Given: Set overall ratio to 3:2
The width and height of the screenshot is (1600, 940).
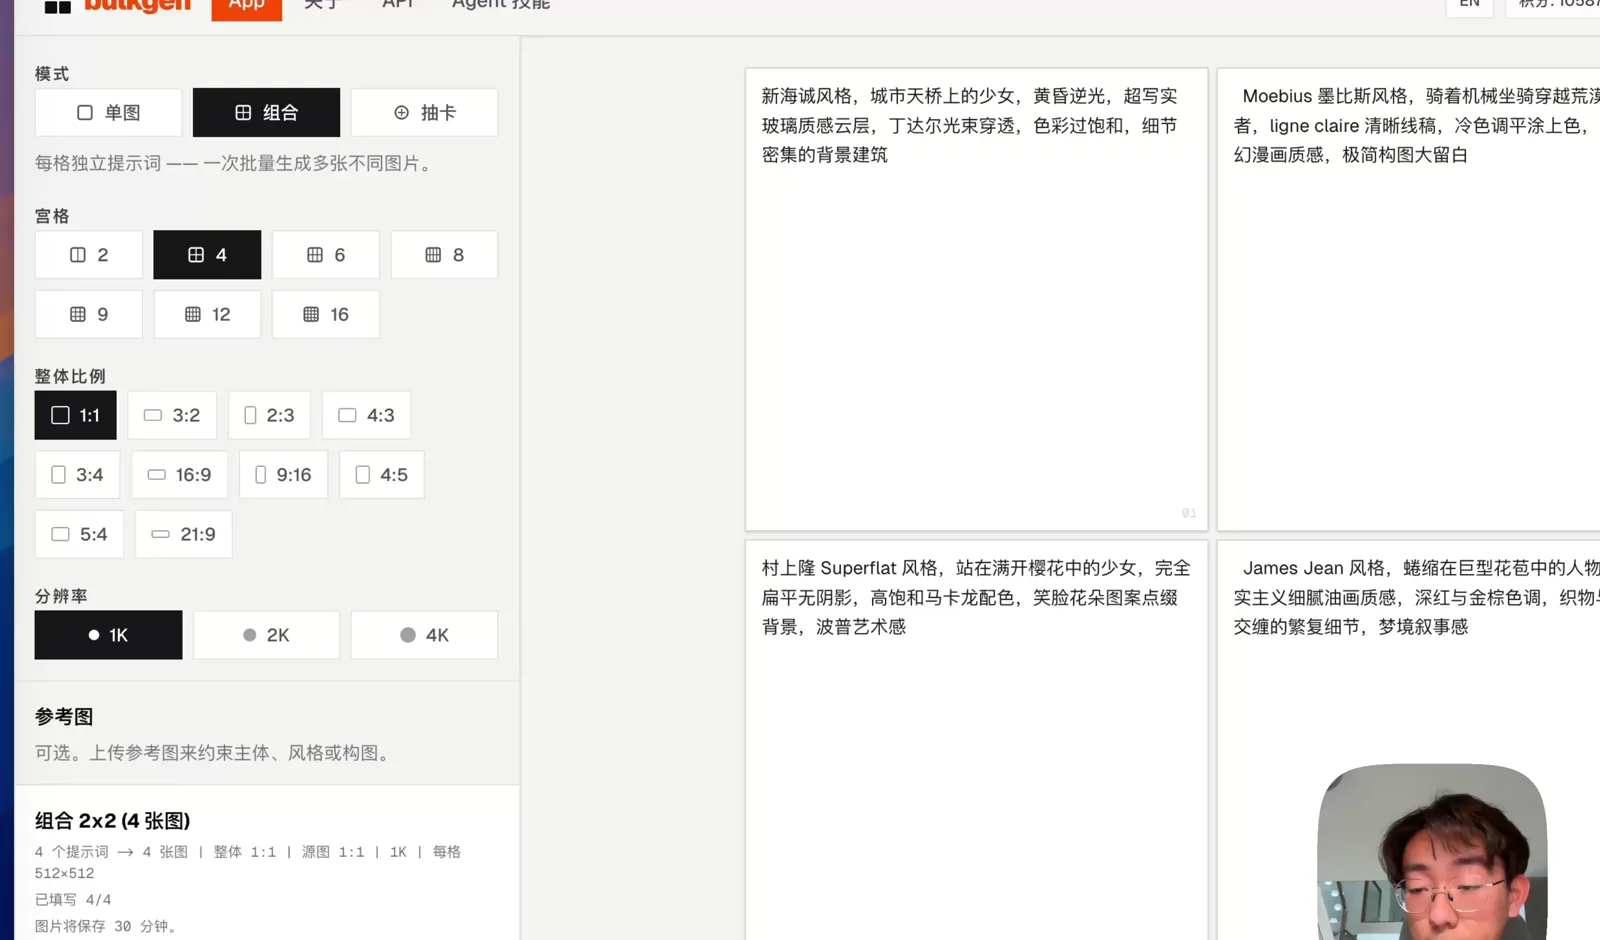Looking at the screenshot, I should coord(172,415).
